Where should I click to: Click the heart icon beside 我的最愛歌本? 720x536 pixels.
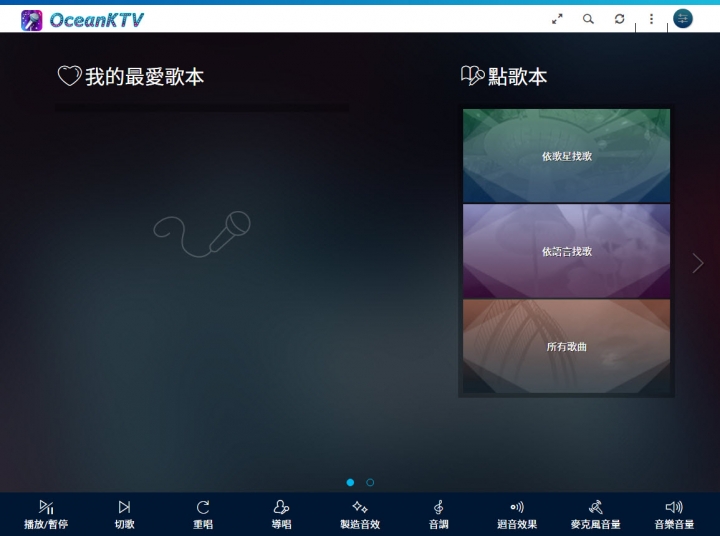pos(69,76)
